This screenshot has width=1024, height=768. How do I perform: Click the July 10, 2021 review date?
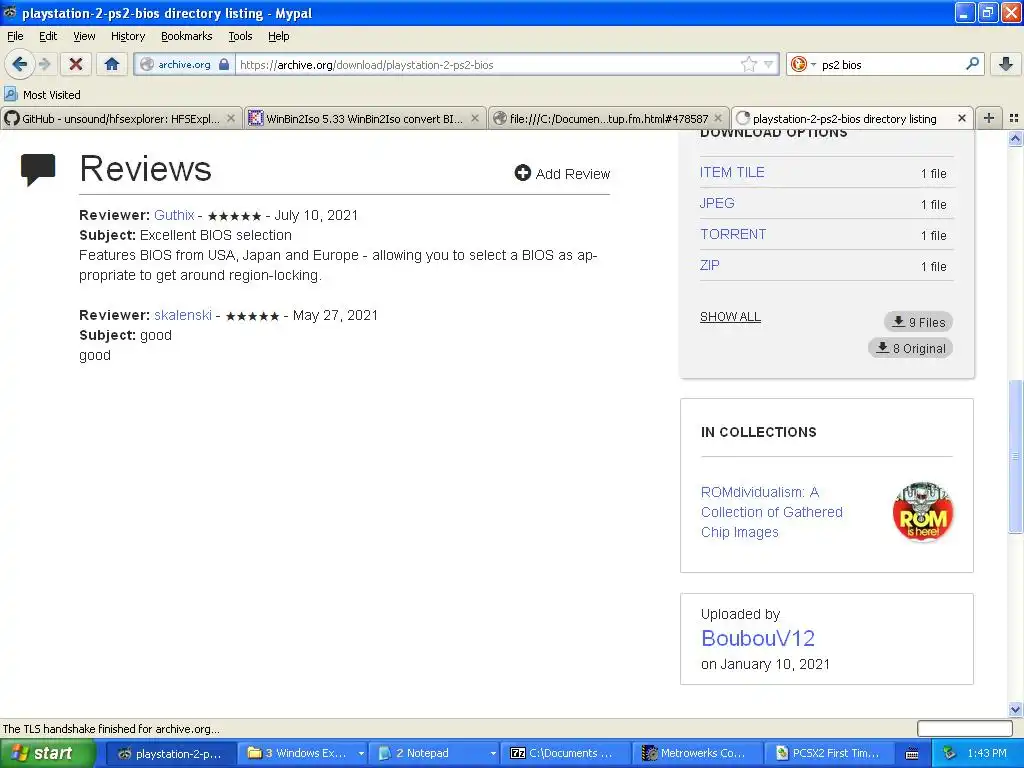316,215
